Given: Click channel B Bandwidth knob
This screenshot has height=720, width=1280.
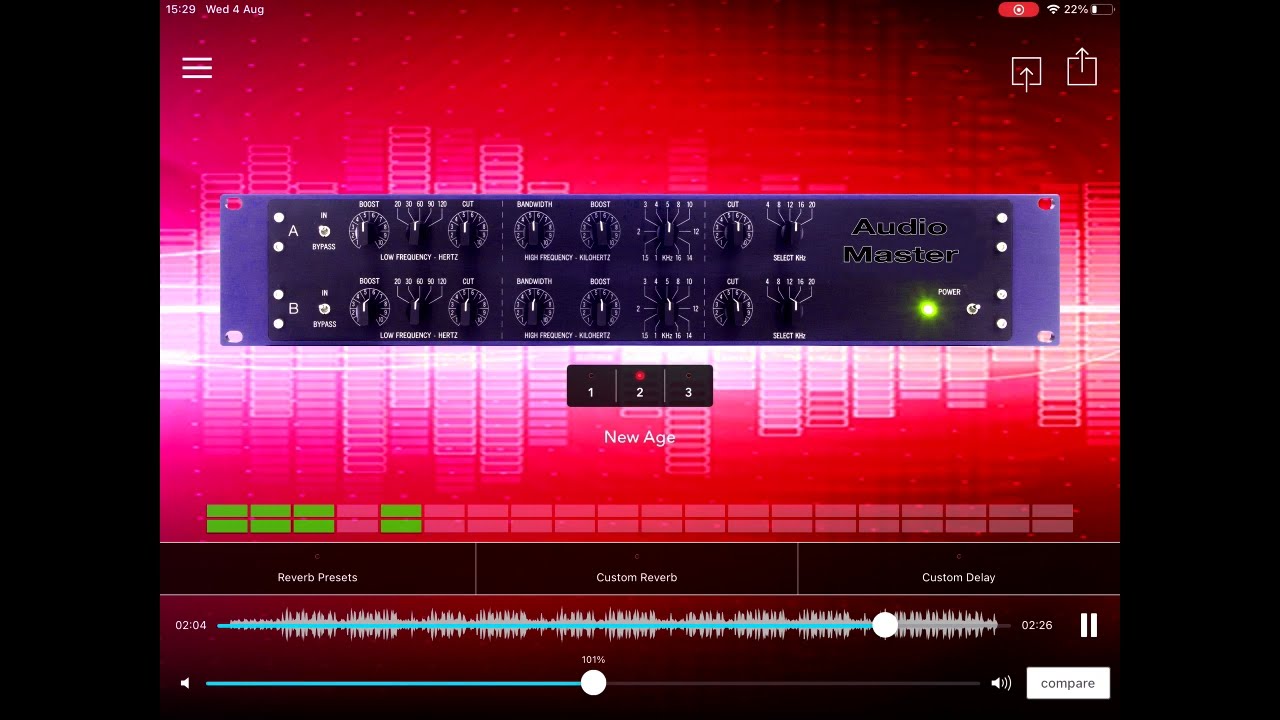Looking at the screenshot, I should pyautogui.click(x=534, y=308).
